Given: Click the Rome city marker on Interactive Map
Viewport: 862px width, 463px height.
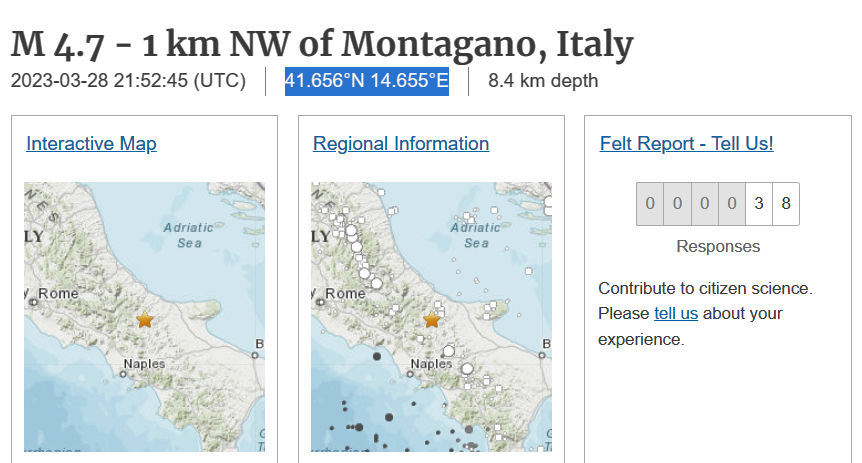Looking at the screenshot, I should pyautogui.click(x=34, y=300).
